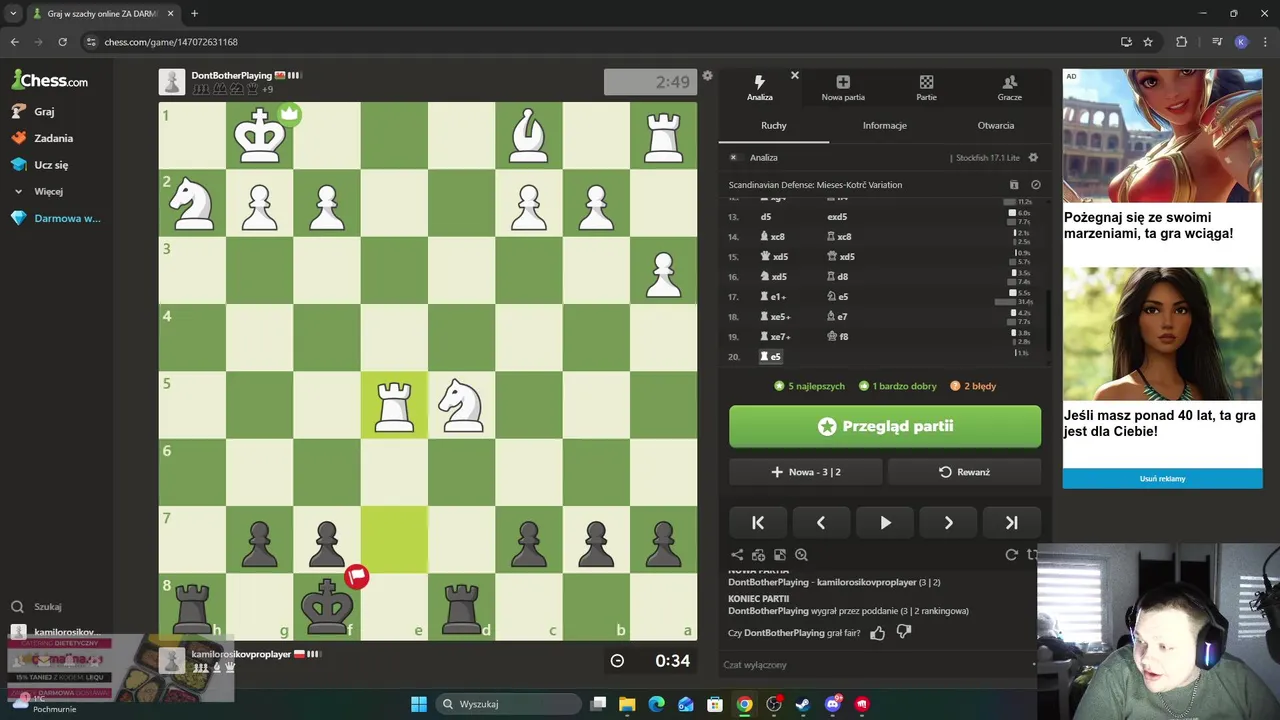Open the Windows Start menu
The height and width of the screenshot is (720, 1280).
click(x=419, y=704)
